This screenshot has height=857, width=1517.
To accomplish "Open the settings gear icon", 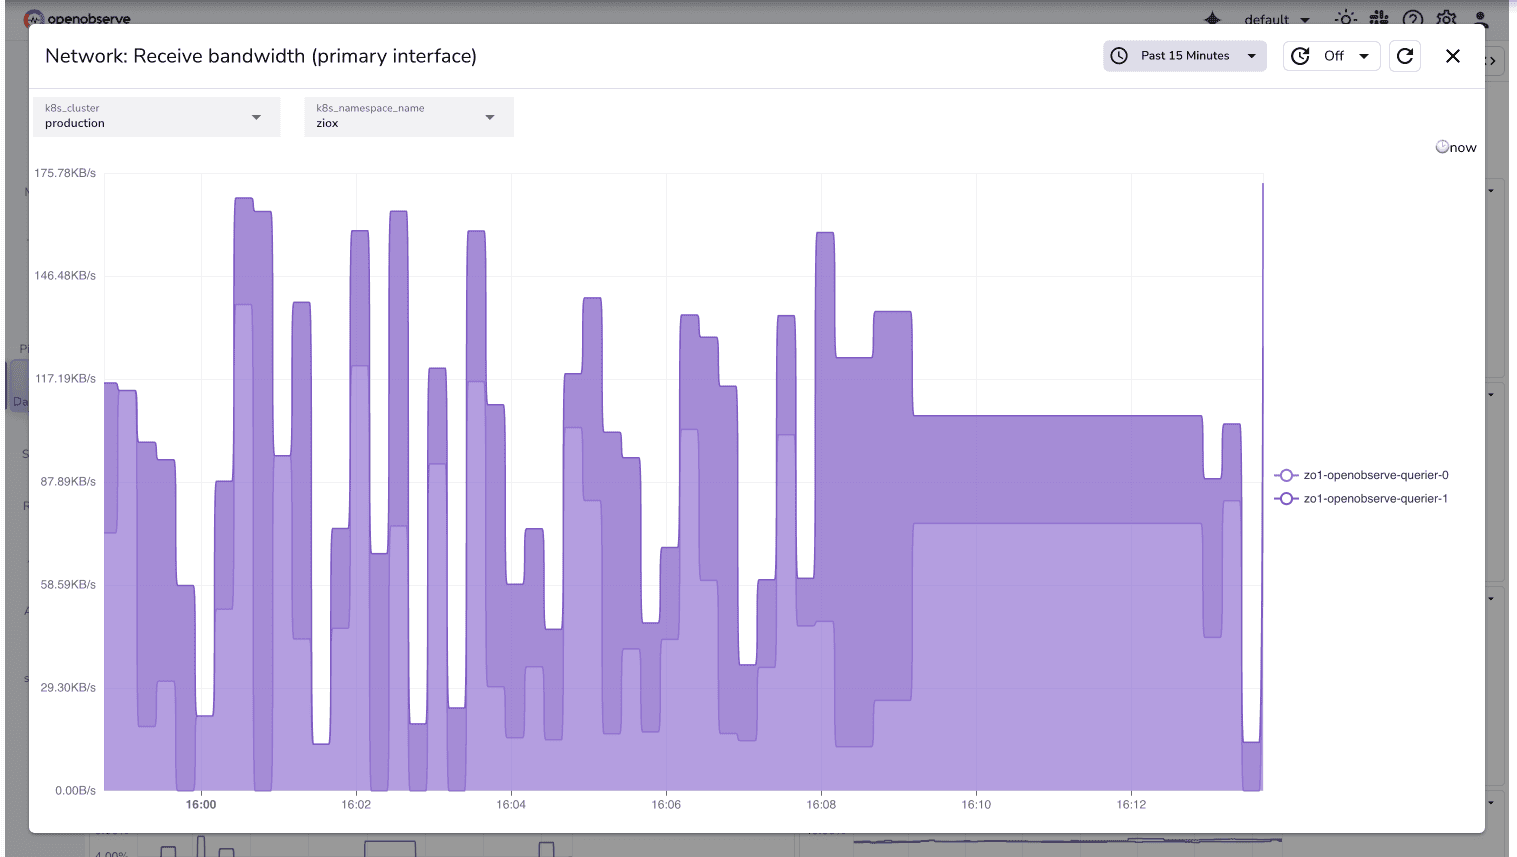I will coord(1445,18).
